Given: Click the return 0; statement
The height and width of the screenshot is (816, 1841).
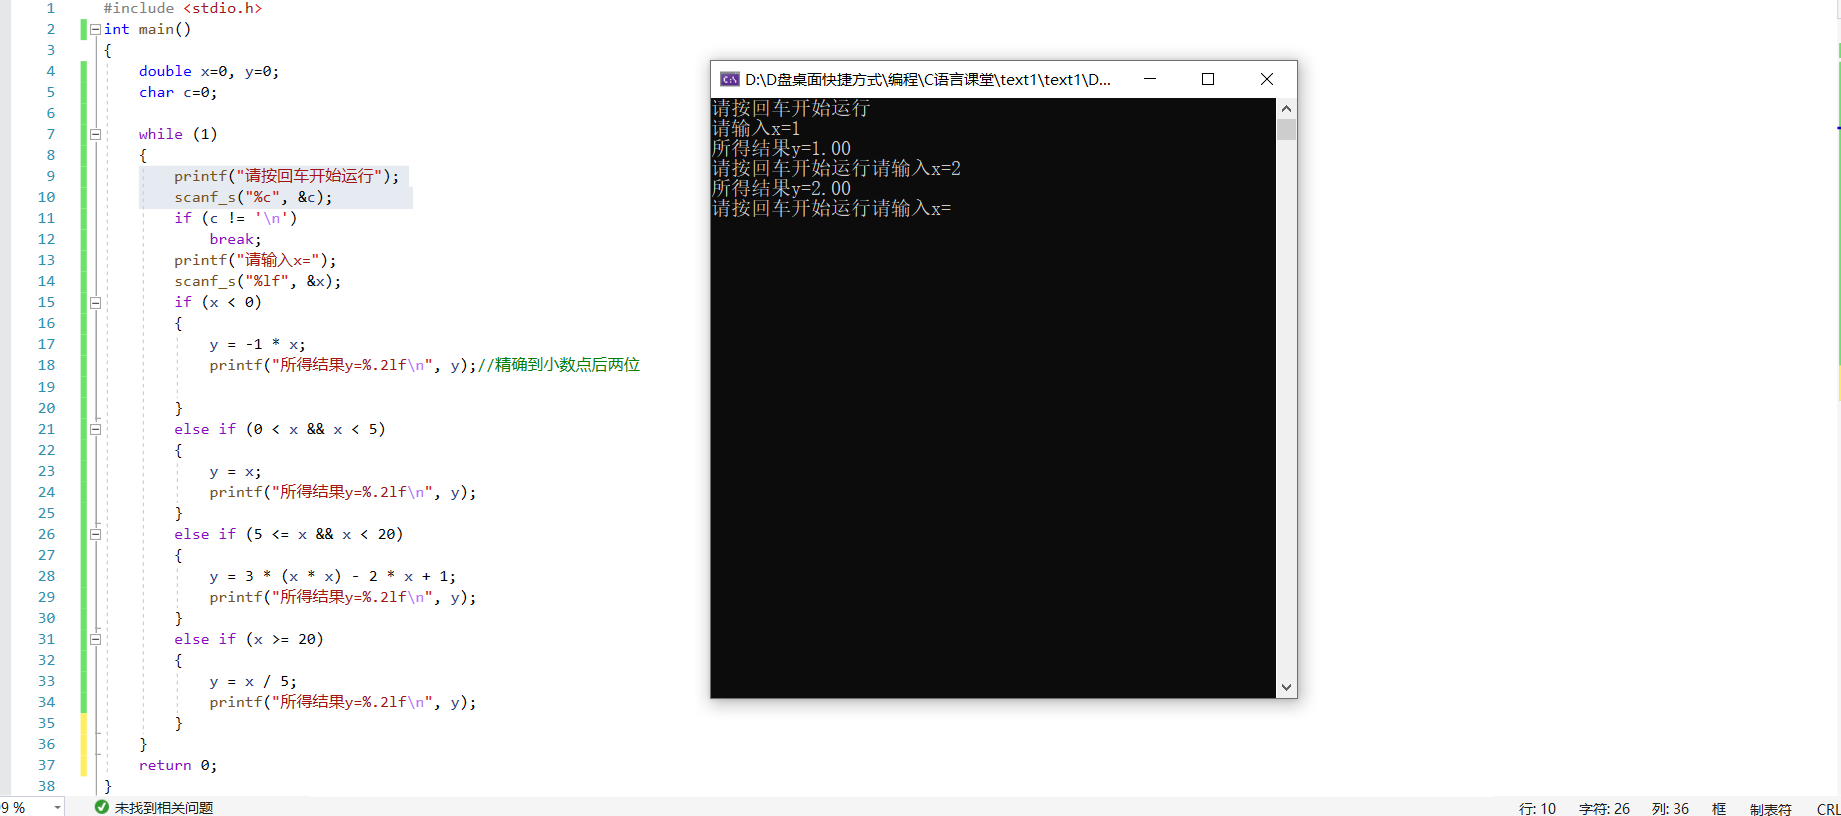Looking at the screenshot, I should coord(178,765).
